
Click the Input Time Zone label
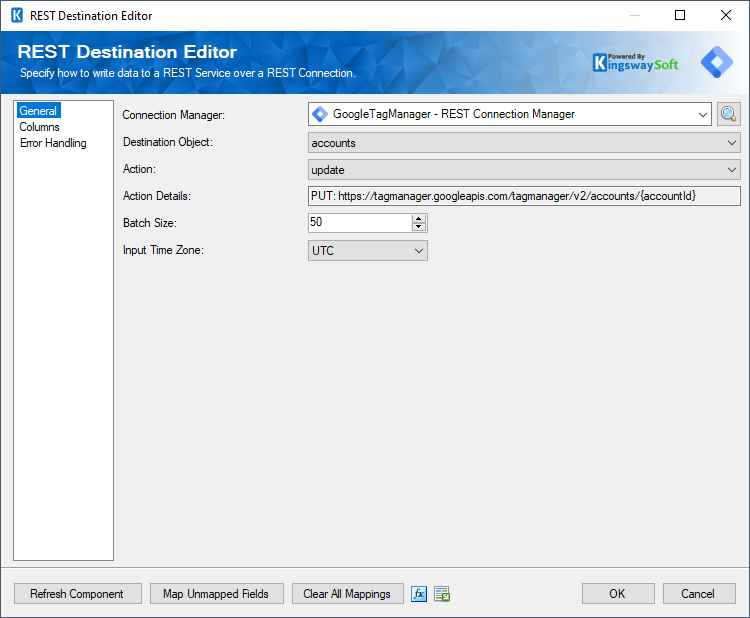click(163, 250)
